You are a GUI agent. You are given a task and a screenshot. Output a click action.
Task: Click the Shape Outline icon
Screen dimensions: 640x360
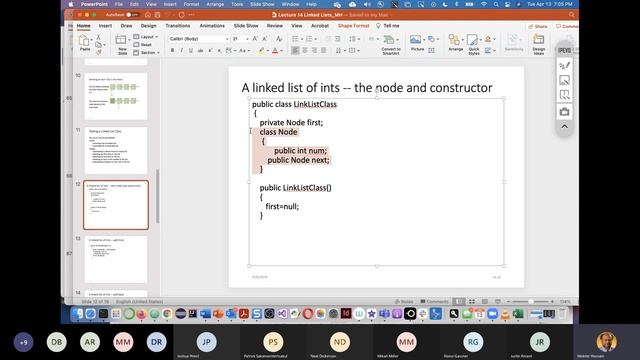488,51
